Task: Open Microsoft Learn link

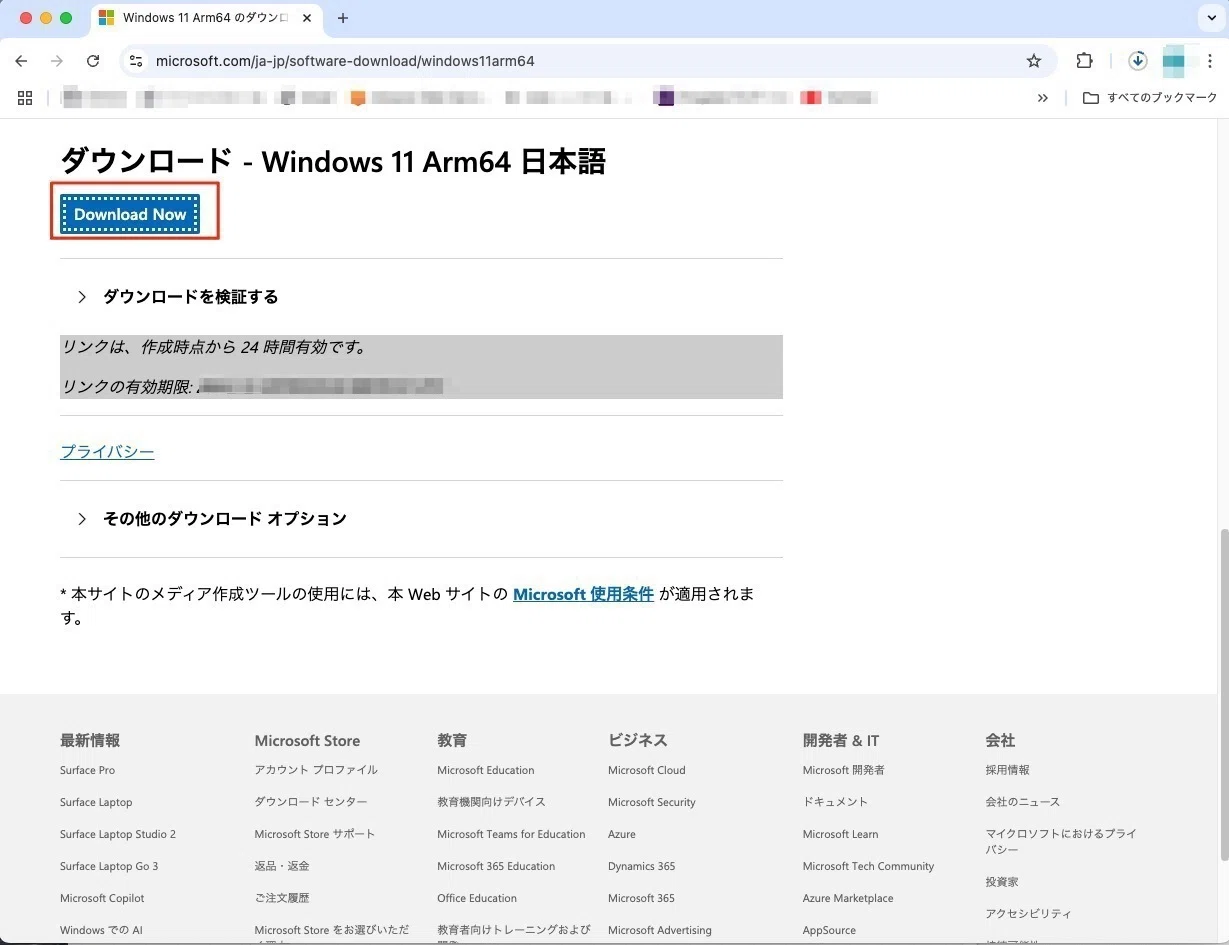Action: pos(841,834)
